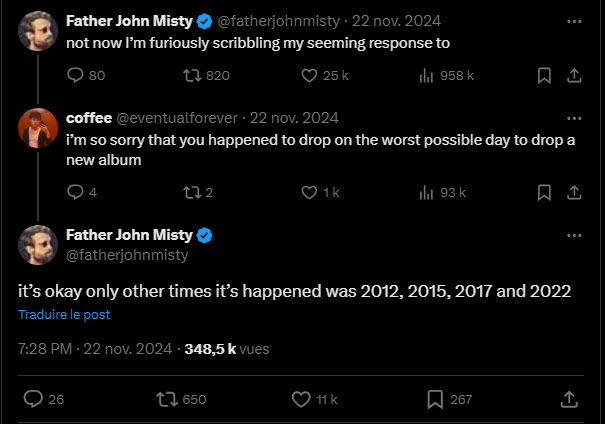
Task: Like the first tweet with 25k likes
Action: tap(309, 75)
